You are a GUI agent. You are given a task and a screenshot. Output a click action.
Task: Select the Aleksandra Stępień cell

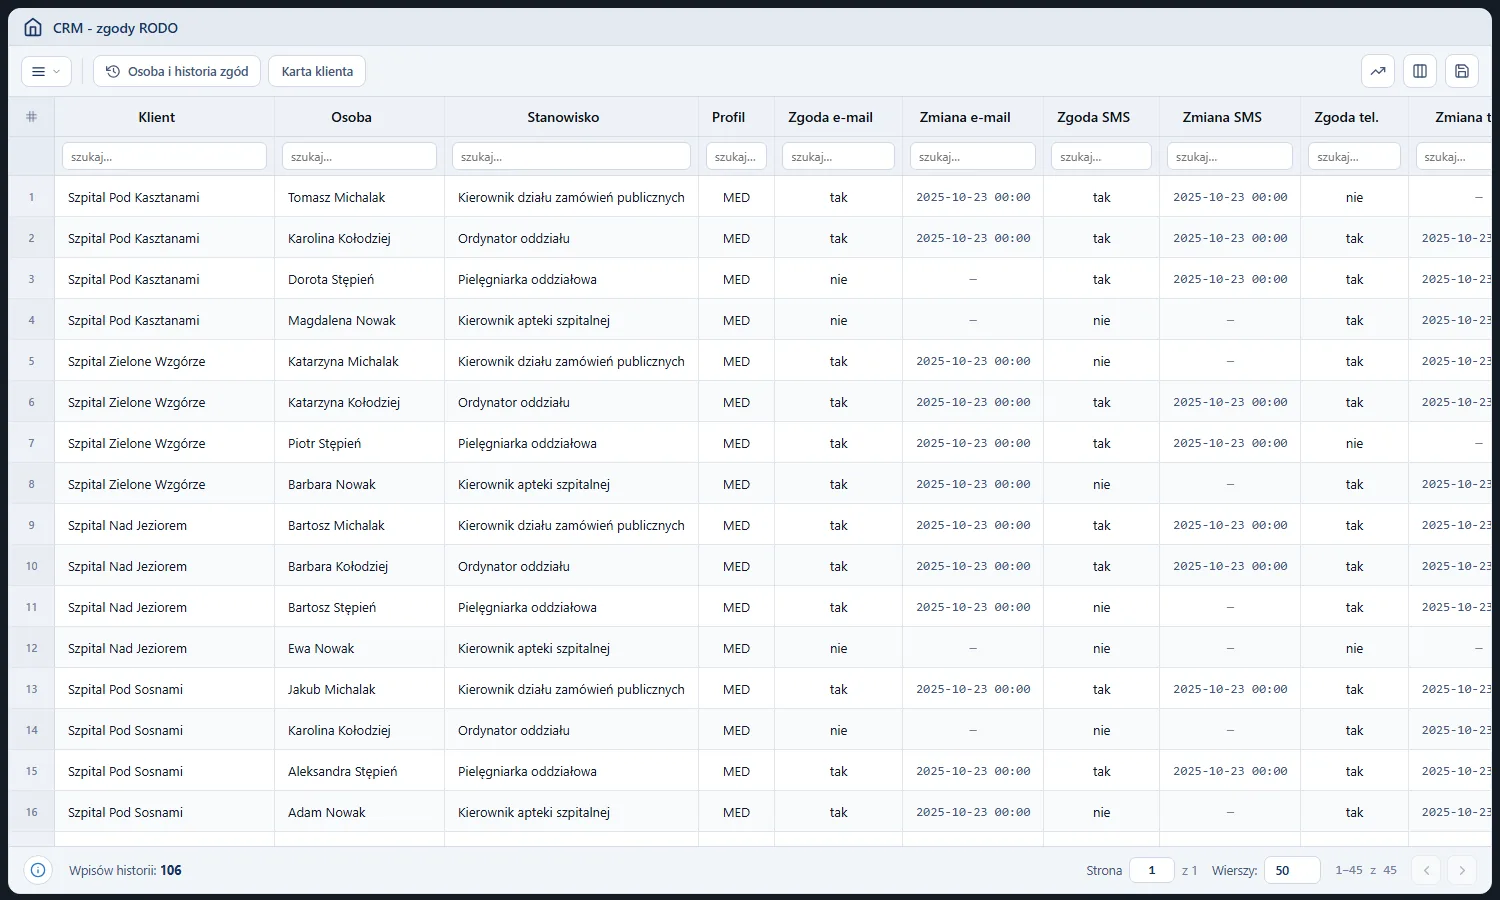359,771
